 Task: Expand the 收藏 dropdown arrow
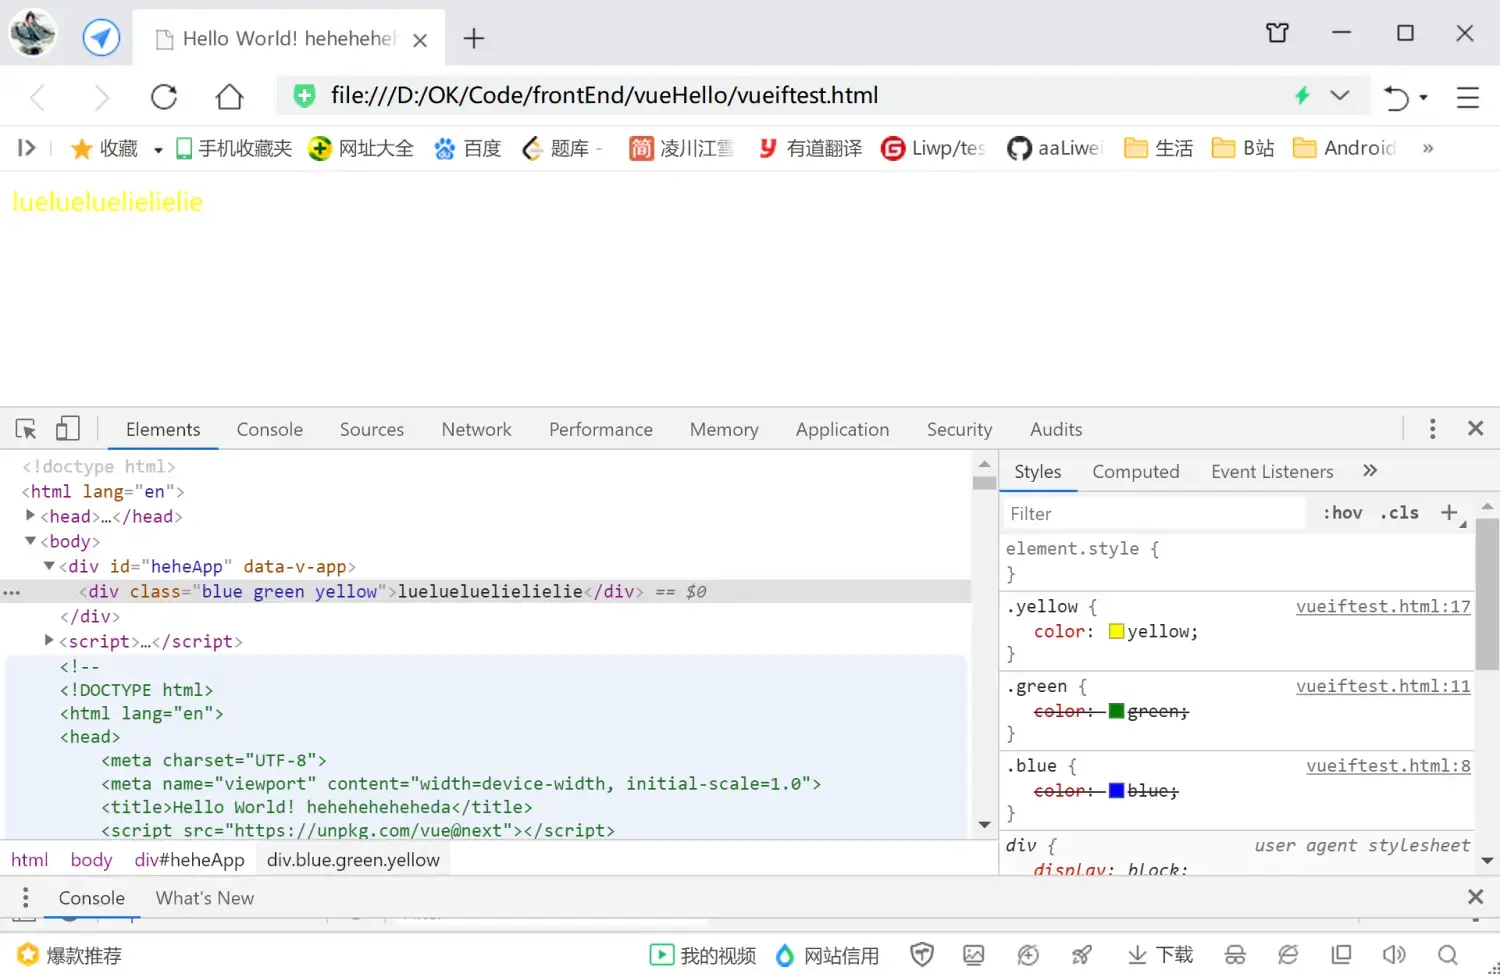(158, 150)
